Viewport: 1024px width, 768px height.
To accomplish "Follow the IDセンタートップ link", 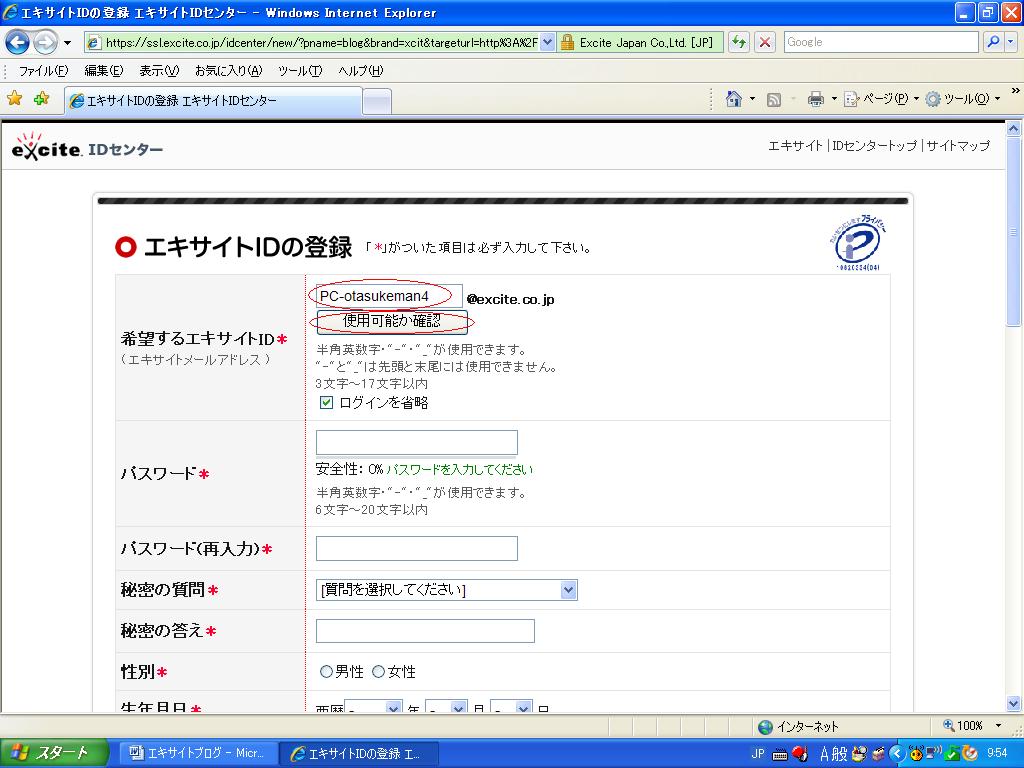I will pos(874,146).
